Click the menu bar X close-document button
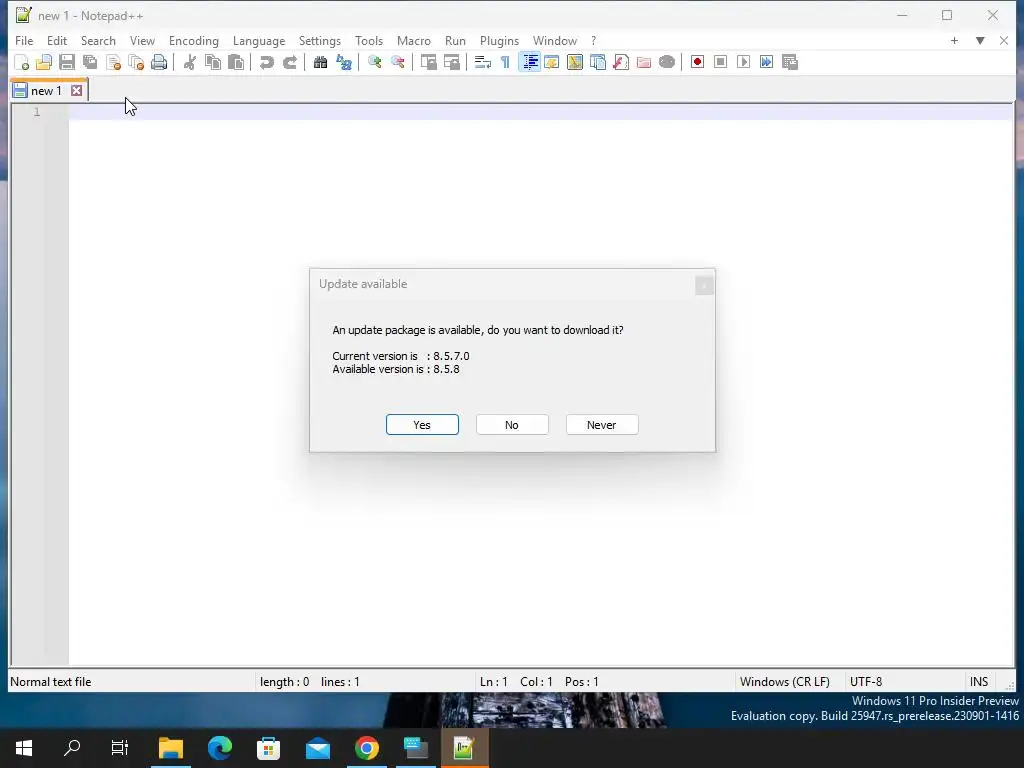This screenshot has height=768, width=1024. click(1004, 40)
